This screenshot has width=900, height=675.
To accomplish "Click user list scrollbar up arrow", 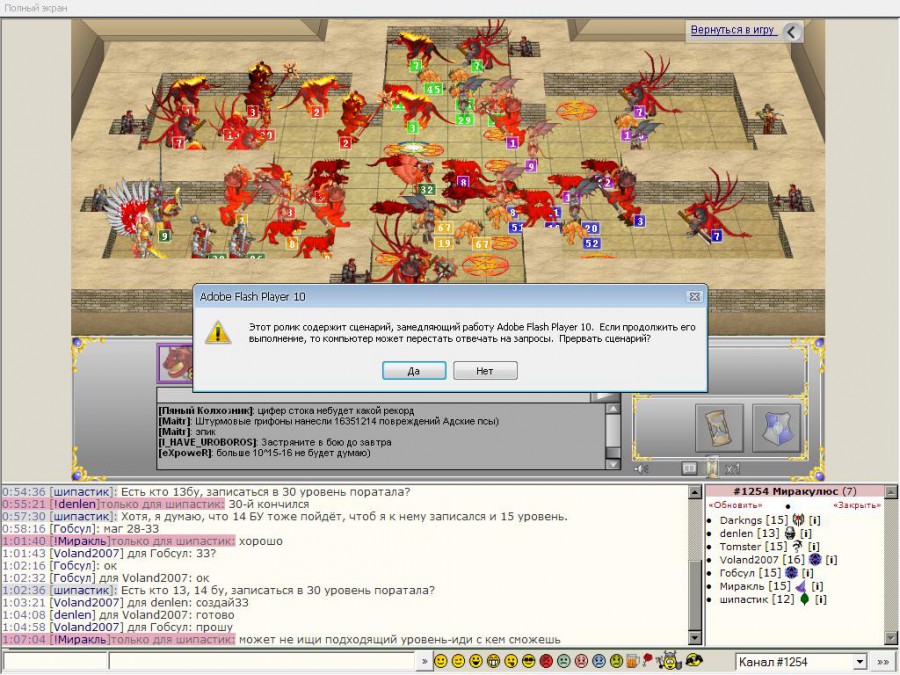I will (x=890, y=492).
